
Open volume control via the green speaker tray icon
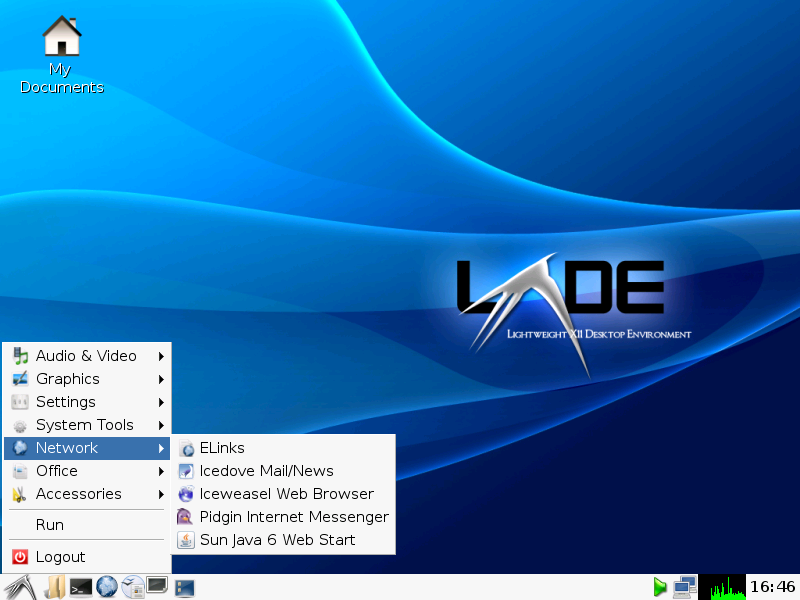(x=660, y=587)
